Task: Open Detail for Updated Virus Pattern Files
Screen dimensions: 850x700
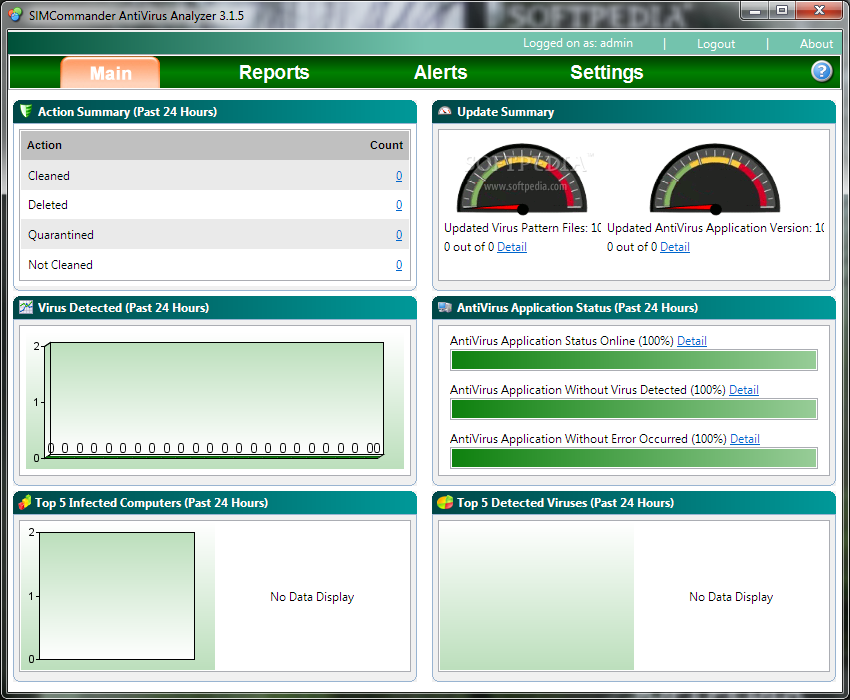Action: (512, 247)
